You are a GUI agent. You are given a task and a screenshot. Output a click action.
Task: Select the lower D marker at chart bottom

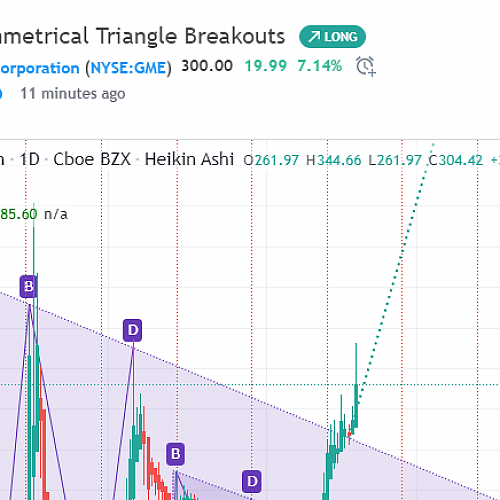252,481
